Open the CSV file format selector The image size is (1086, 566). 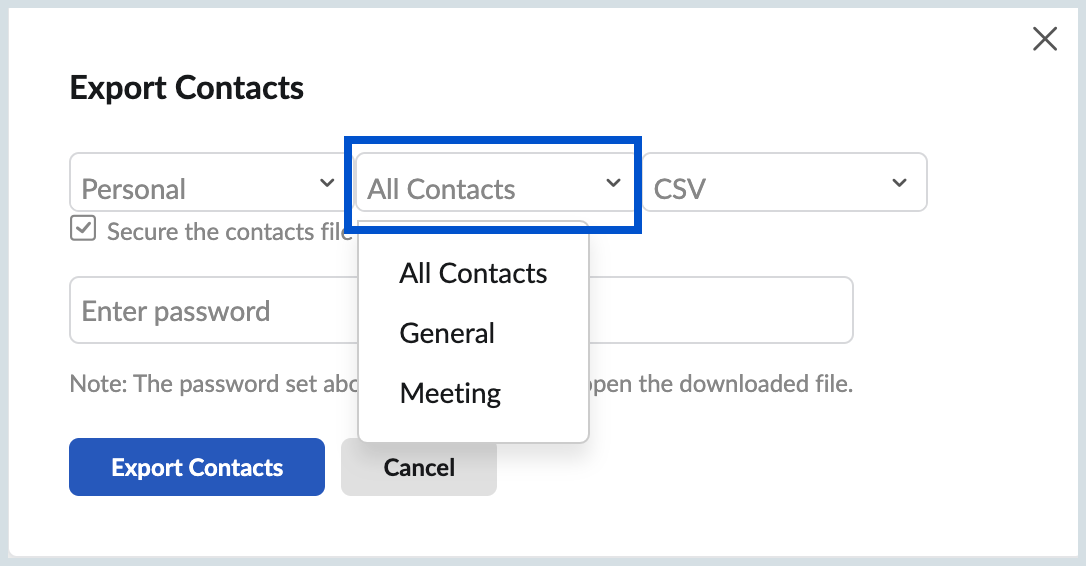coord(784,182)
